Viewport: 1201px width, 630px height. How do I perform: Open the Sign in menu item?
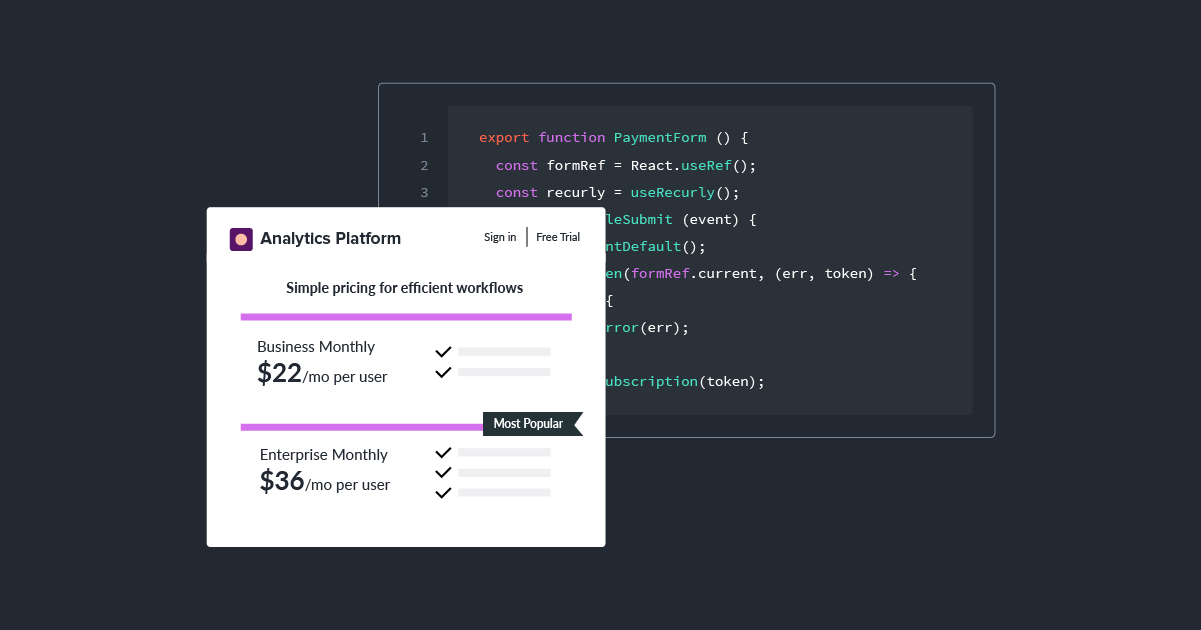point(500,237)
